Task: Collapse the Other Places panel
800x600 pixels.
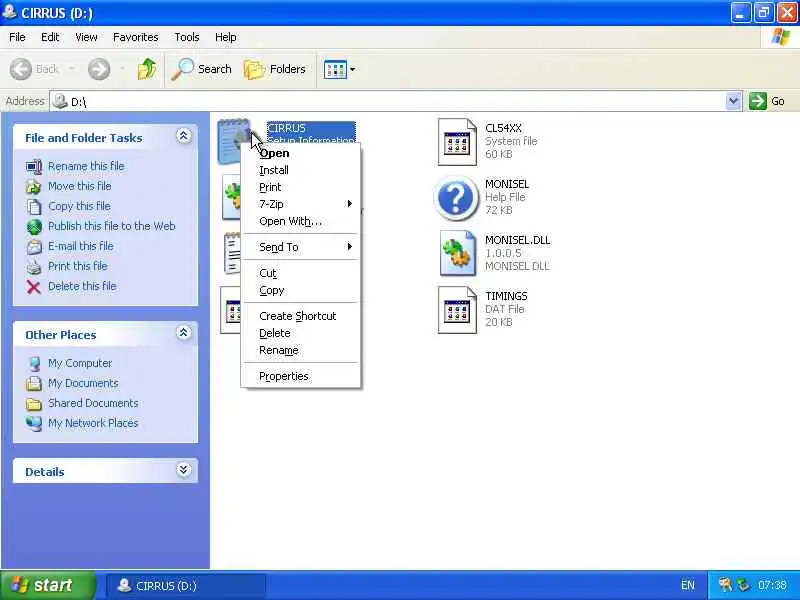Action: [184, 333]
